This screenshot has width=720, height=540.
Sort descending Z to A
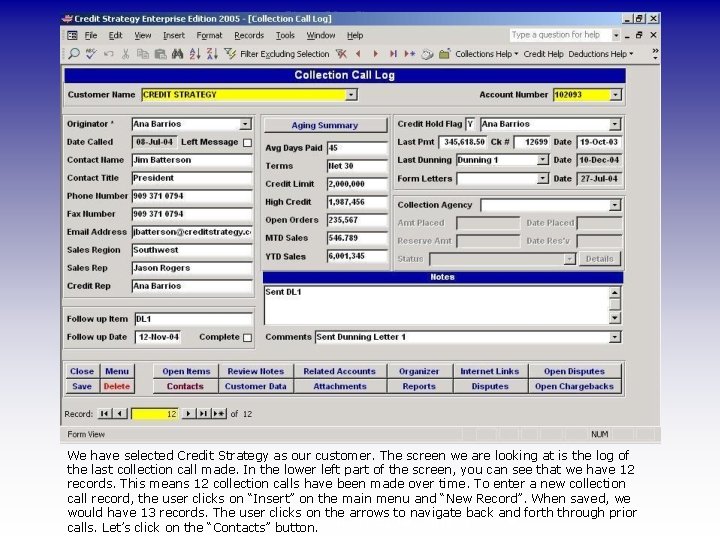tap(212, 54)
